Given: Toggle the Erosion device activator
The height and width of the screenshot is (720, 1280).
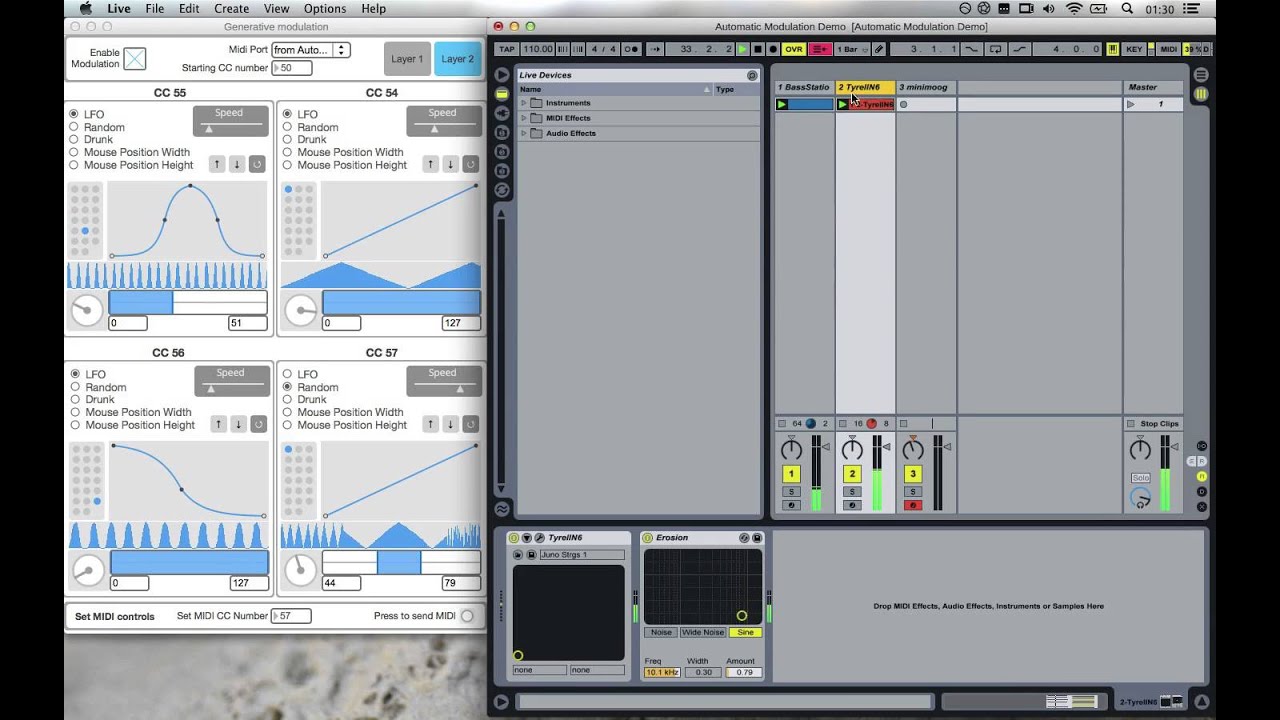Looking at the screenshot, I should 647,538.
